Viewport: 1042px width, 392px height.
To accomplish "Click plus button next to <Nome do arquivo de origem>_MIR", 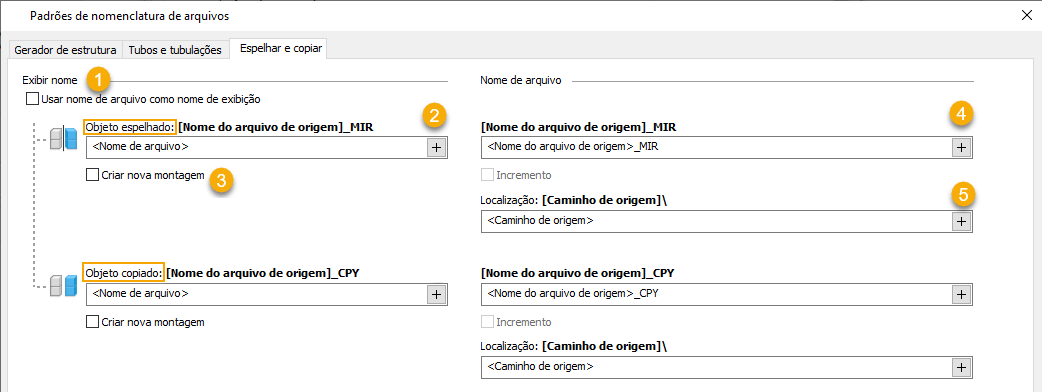I will click(x=961, y=148).
